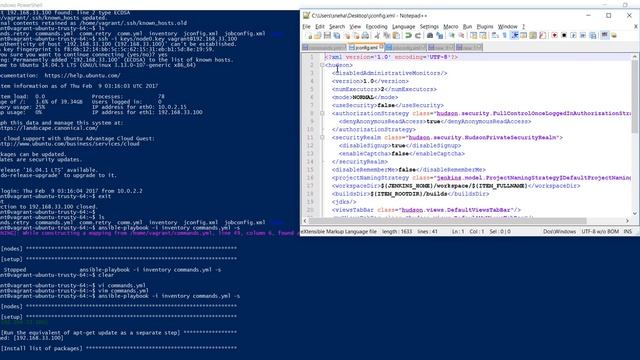This screenshot has height=360, width=640.
Task: Click 'Dos\Windows' in status bar
Action: pos(559,231)
